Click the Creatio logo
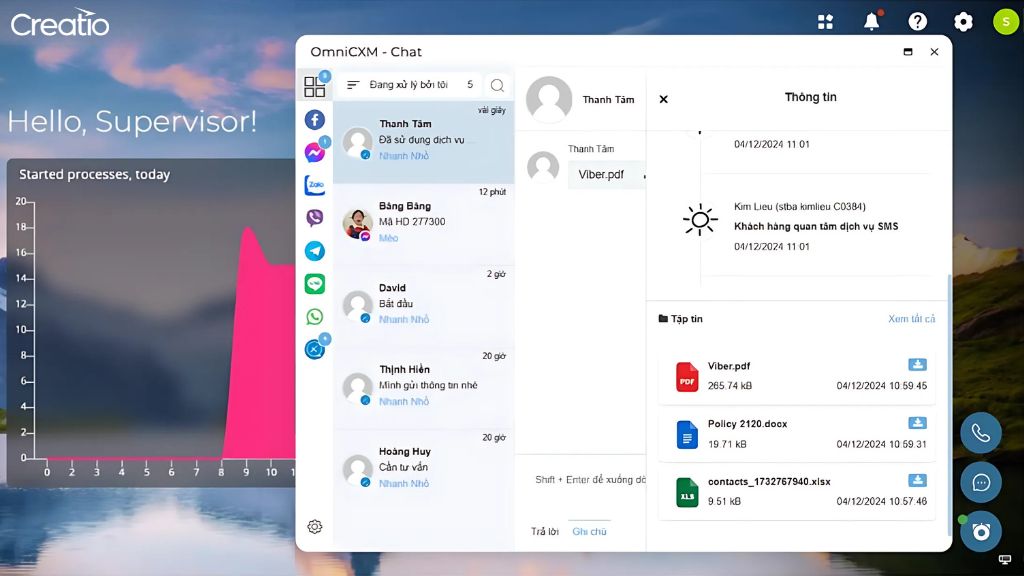 tap(59, 24)
